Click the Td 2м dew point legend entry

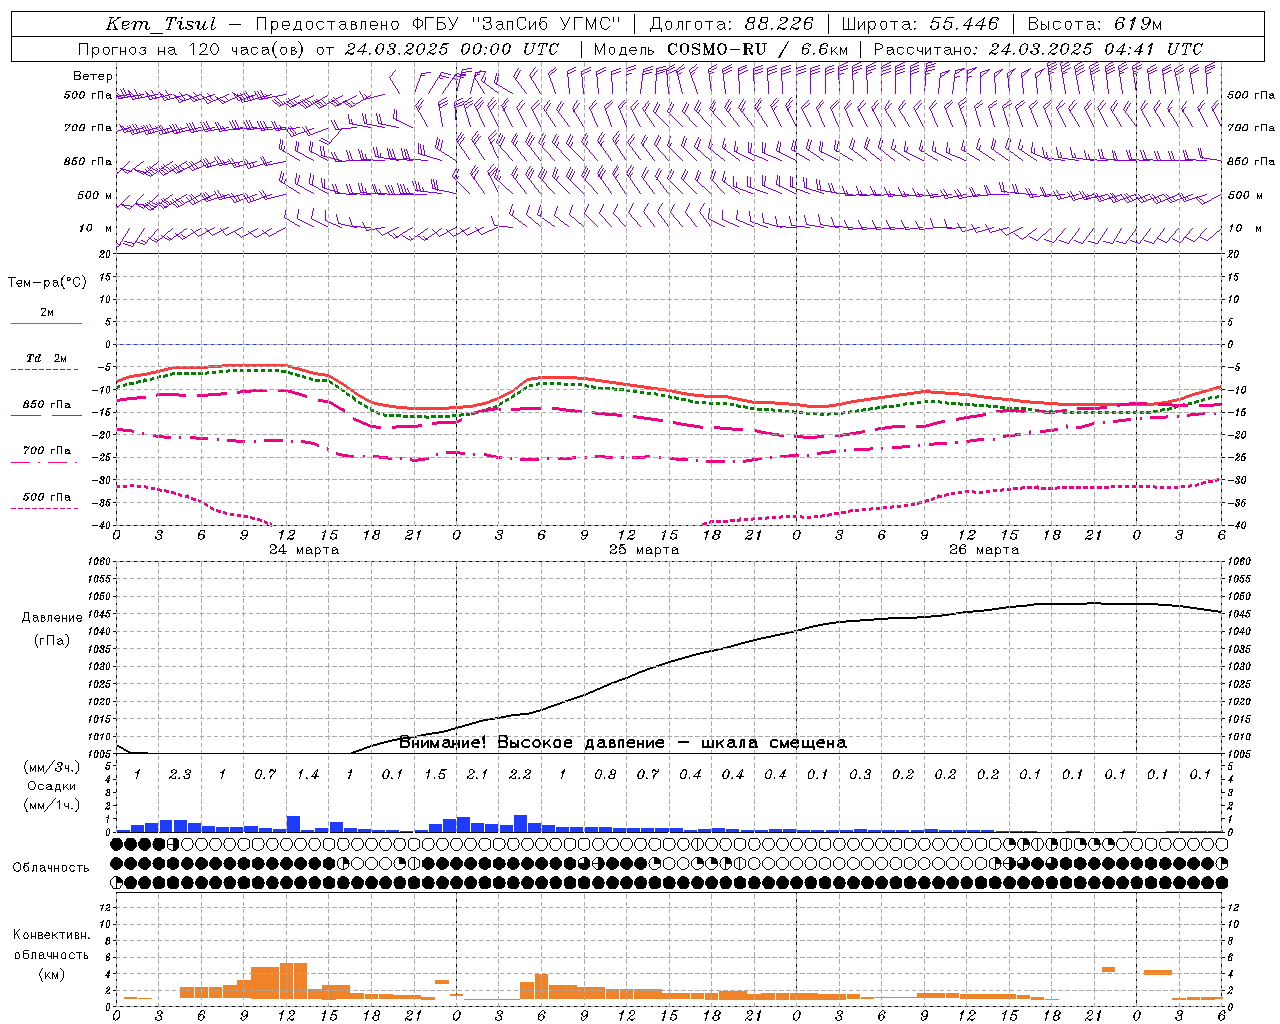[x=47, y=358]
